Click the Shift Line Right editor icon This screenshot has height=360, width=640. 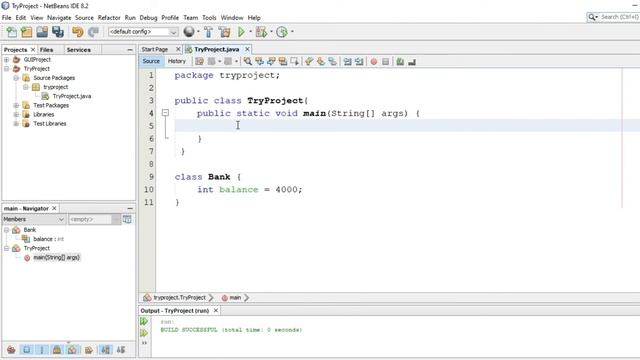point(359,62)
